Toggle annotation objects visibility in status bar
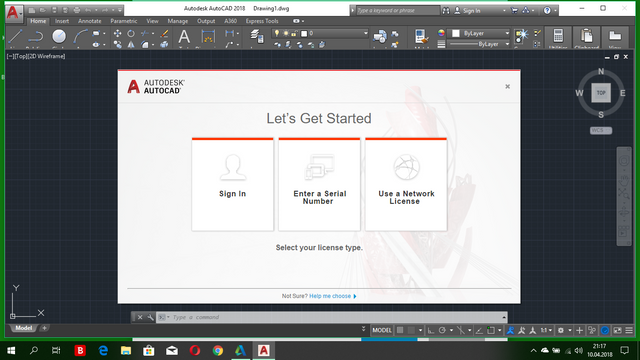 click(510, 330)
